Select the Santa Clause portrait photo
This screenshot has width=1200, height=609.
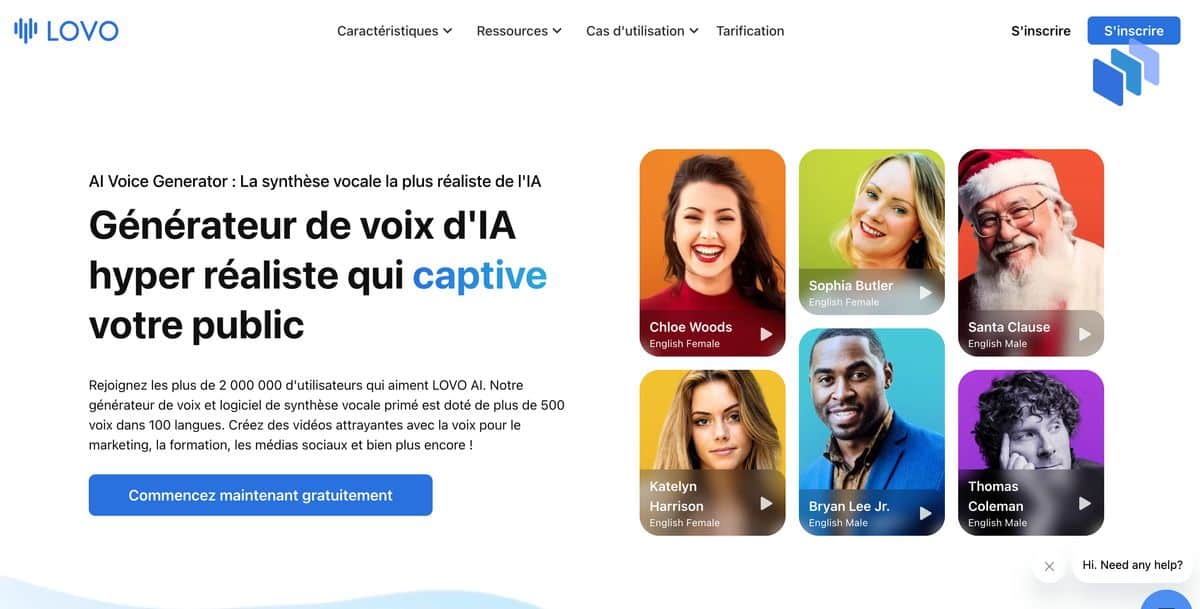[1031, 230]
